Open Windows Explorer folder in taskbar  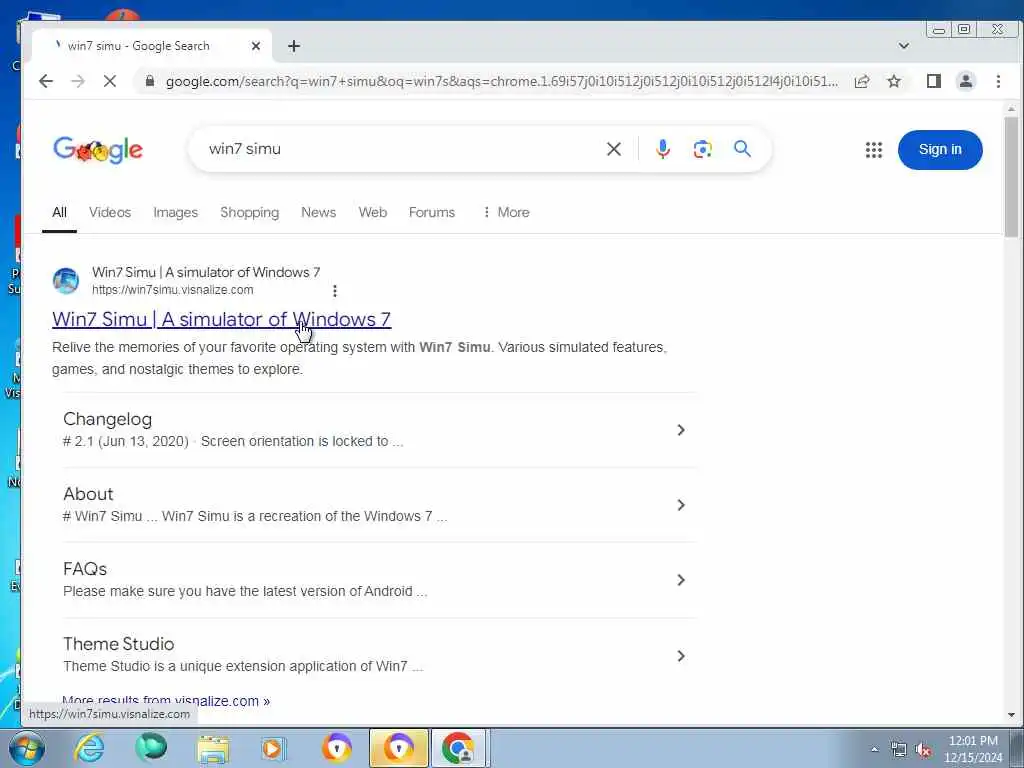pyautogui.click(x=213, y=748)
